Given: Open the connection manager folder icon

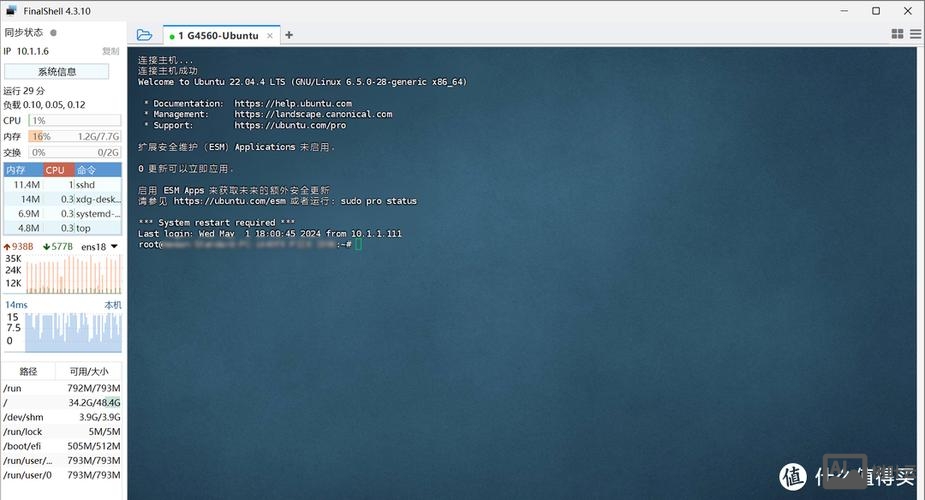Looking at the screenshot, I should click(x=144, y=35).
